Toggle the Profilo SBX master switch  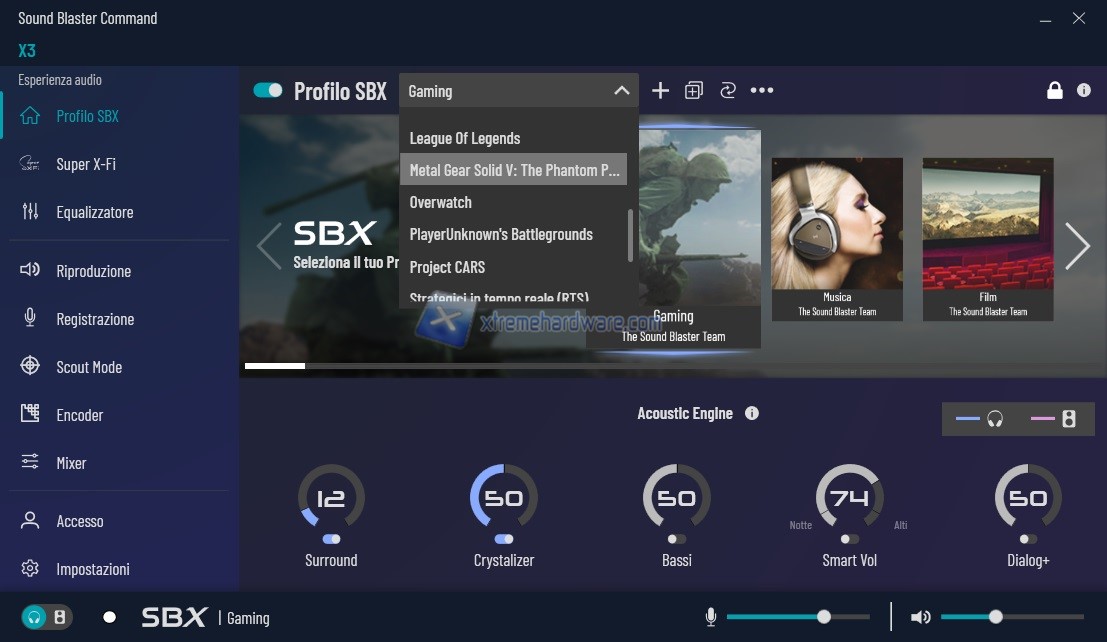[x=268, y=91]
